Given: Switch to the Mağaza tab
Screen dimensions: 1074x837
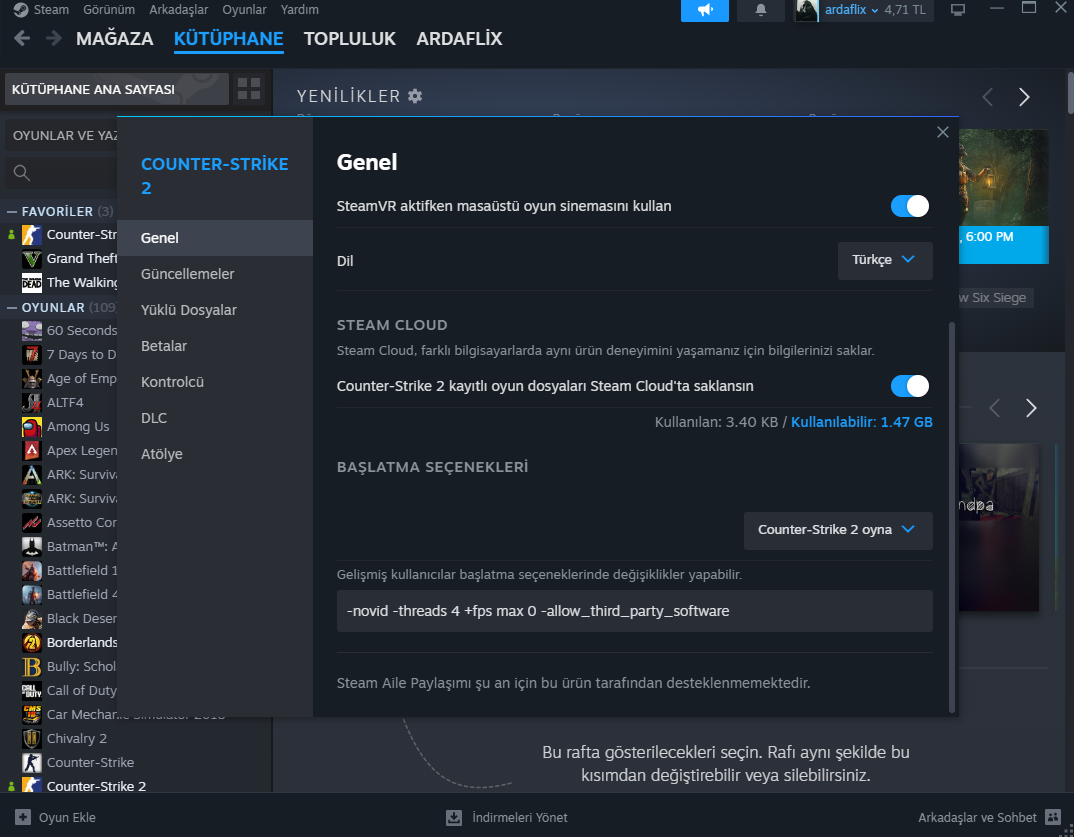Looking at the screenshot, I should (114, 38).
